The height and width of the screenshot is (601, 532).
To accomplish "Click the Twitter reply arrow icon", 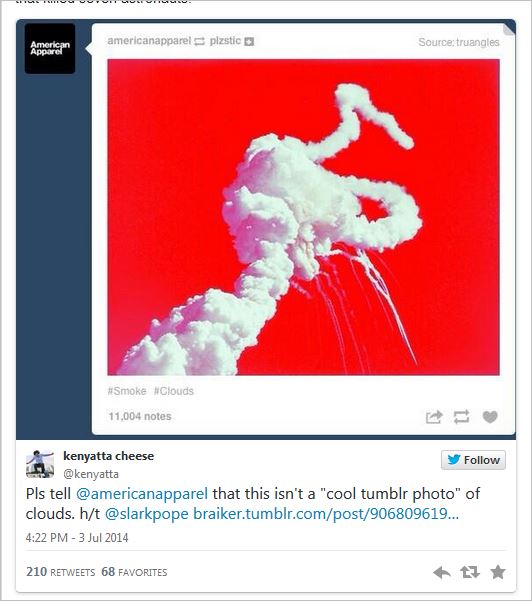I will (x=442, y=573).
